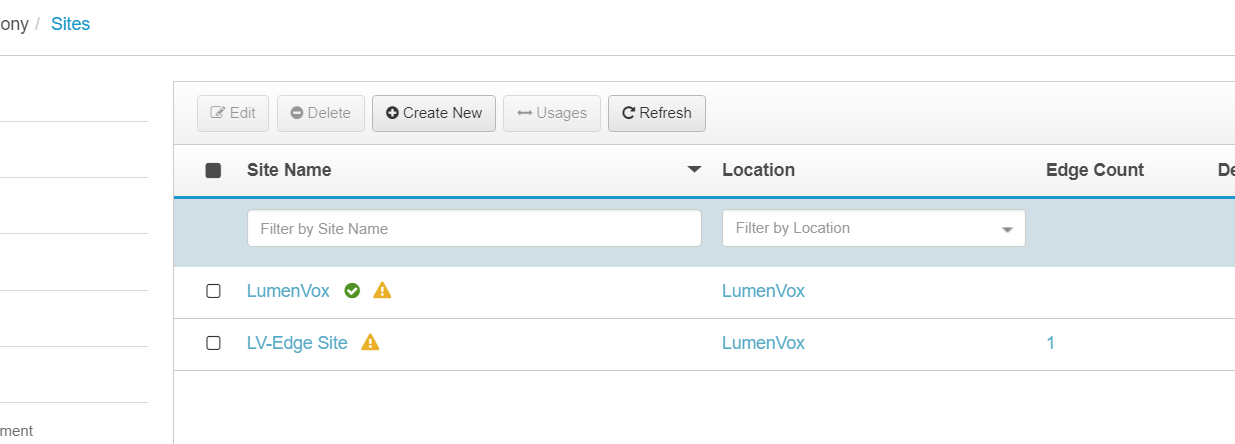Show Usages for selected site

pos(552,113)
